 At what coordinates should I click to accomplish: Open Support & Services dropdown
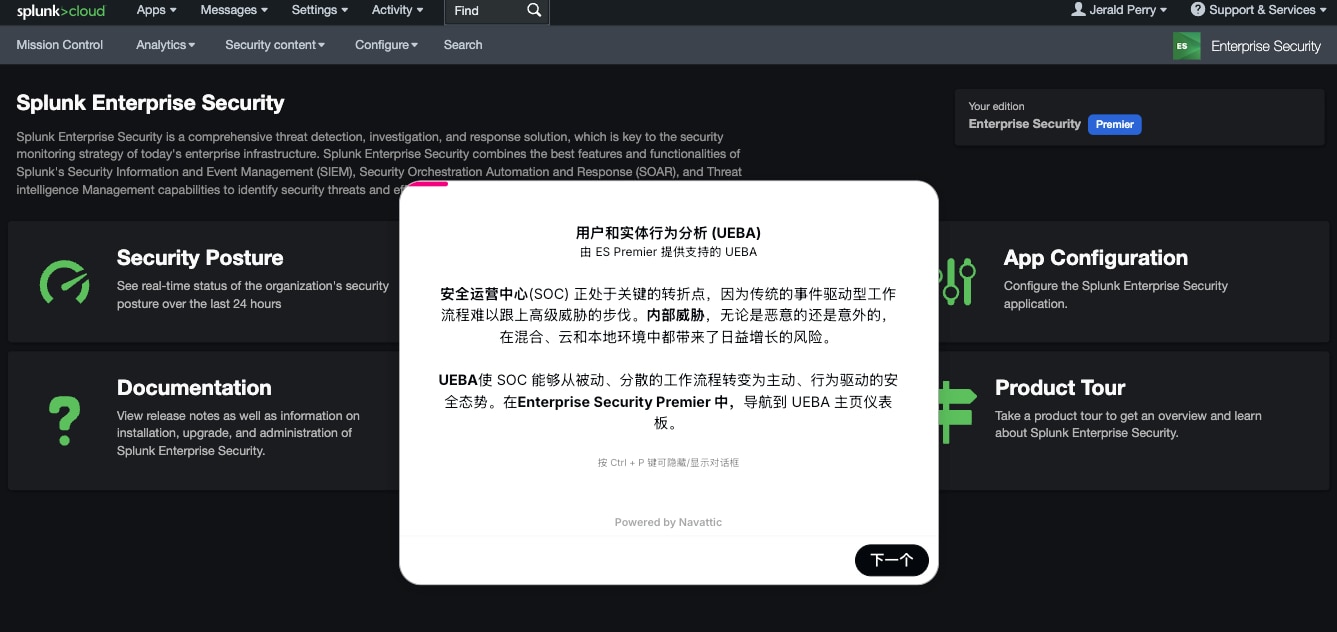(1259, 10)
